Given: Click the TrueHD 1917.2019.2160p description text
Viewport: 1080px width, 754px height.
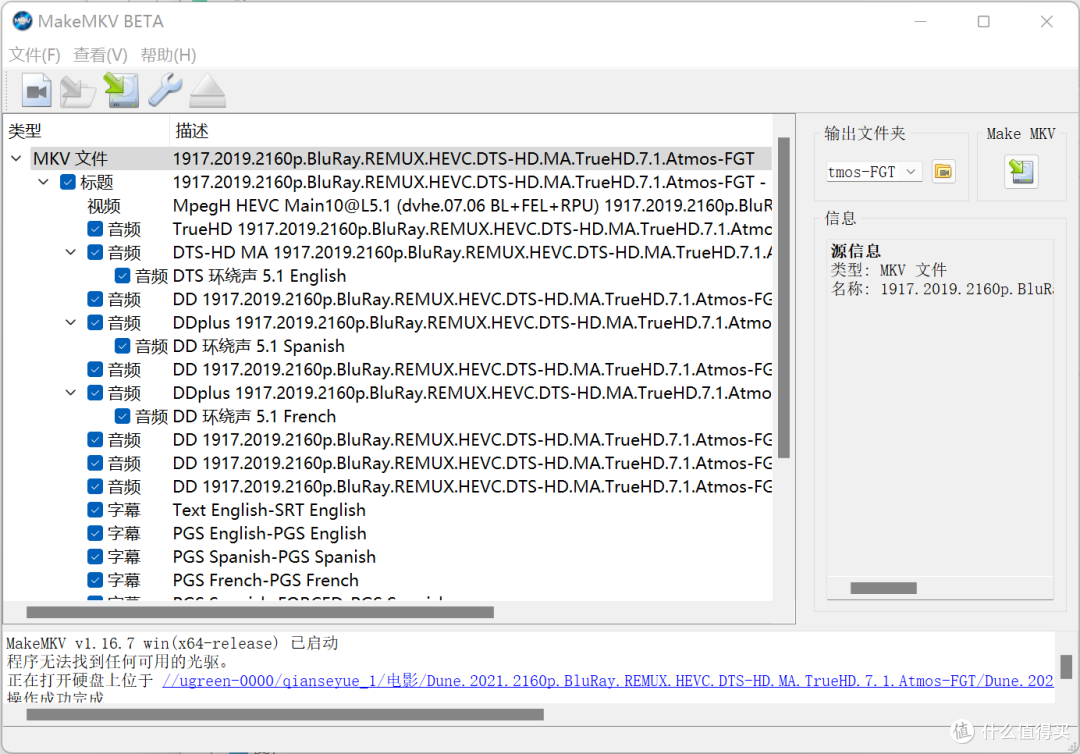Looking at the screenshot, I should point(472,229).
